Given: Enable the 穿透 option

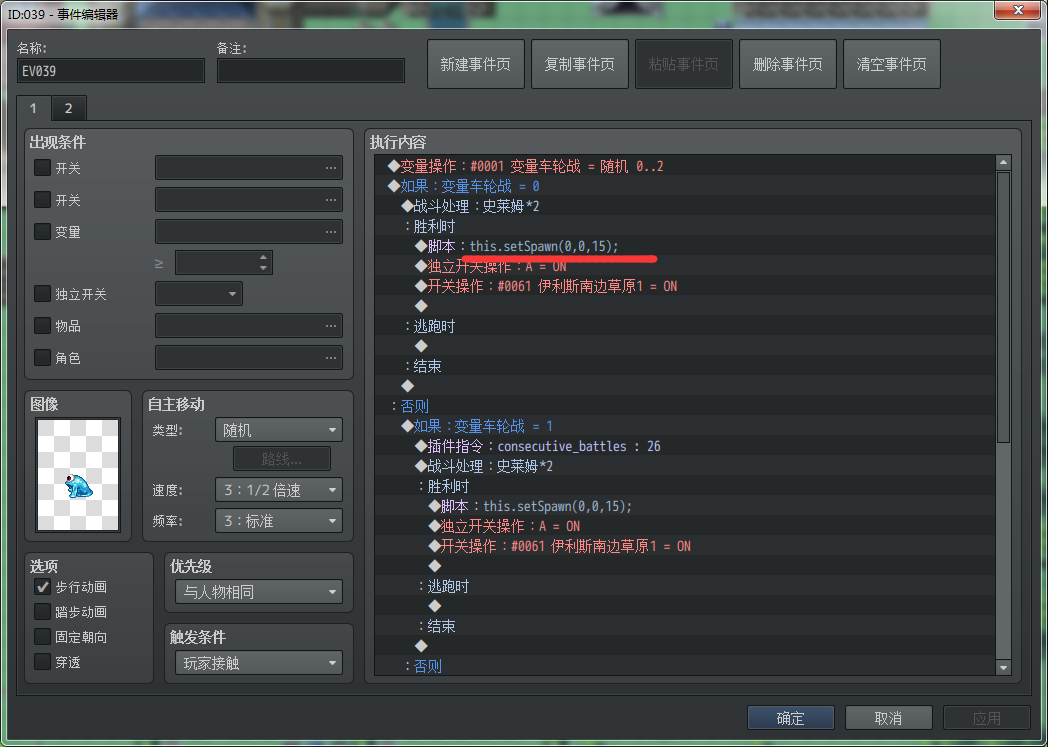Looking at the screenshot, I should click(x=42, y=661).
